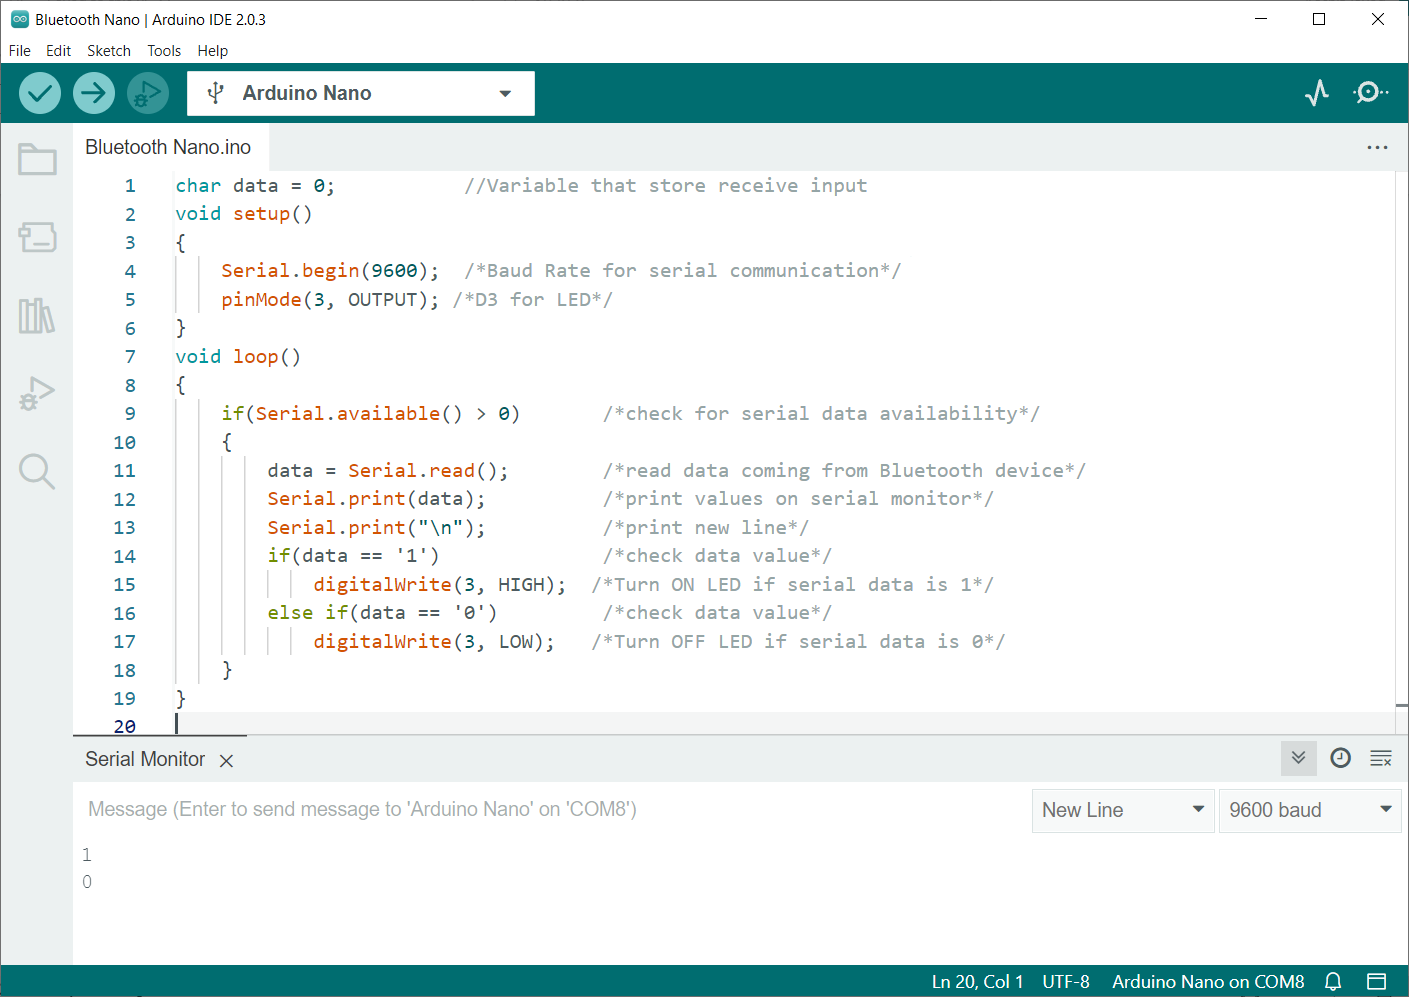This screenshot has height=997, width=1409.
Task: Click line number 9 in the gutter
Action: (130, 414)
